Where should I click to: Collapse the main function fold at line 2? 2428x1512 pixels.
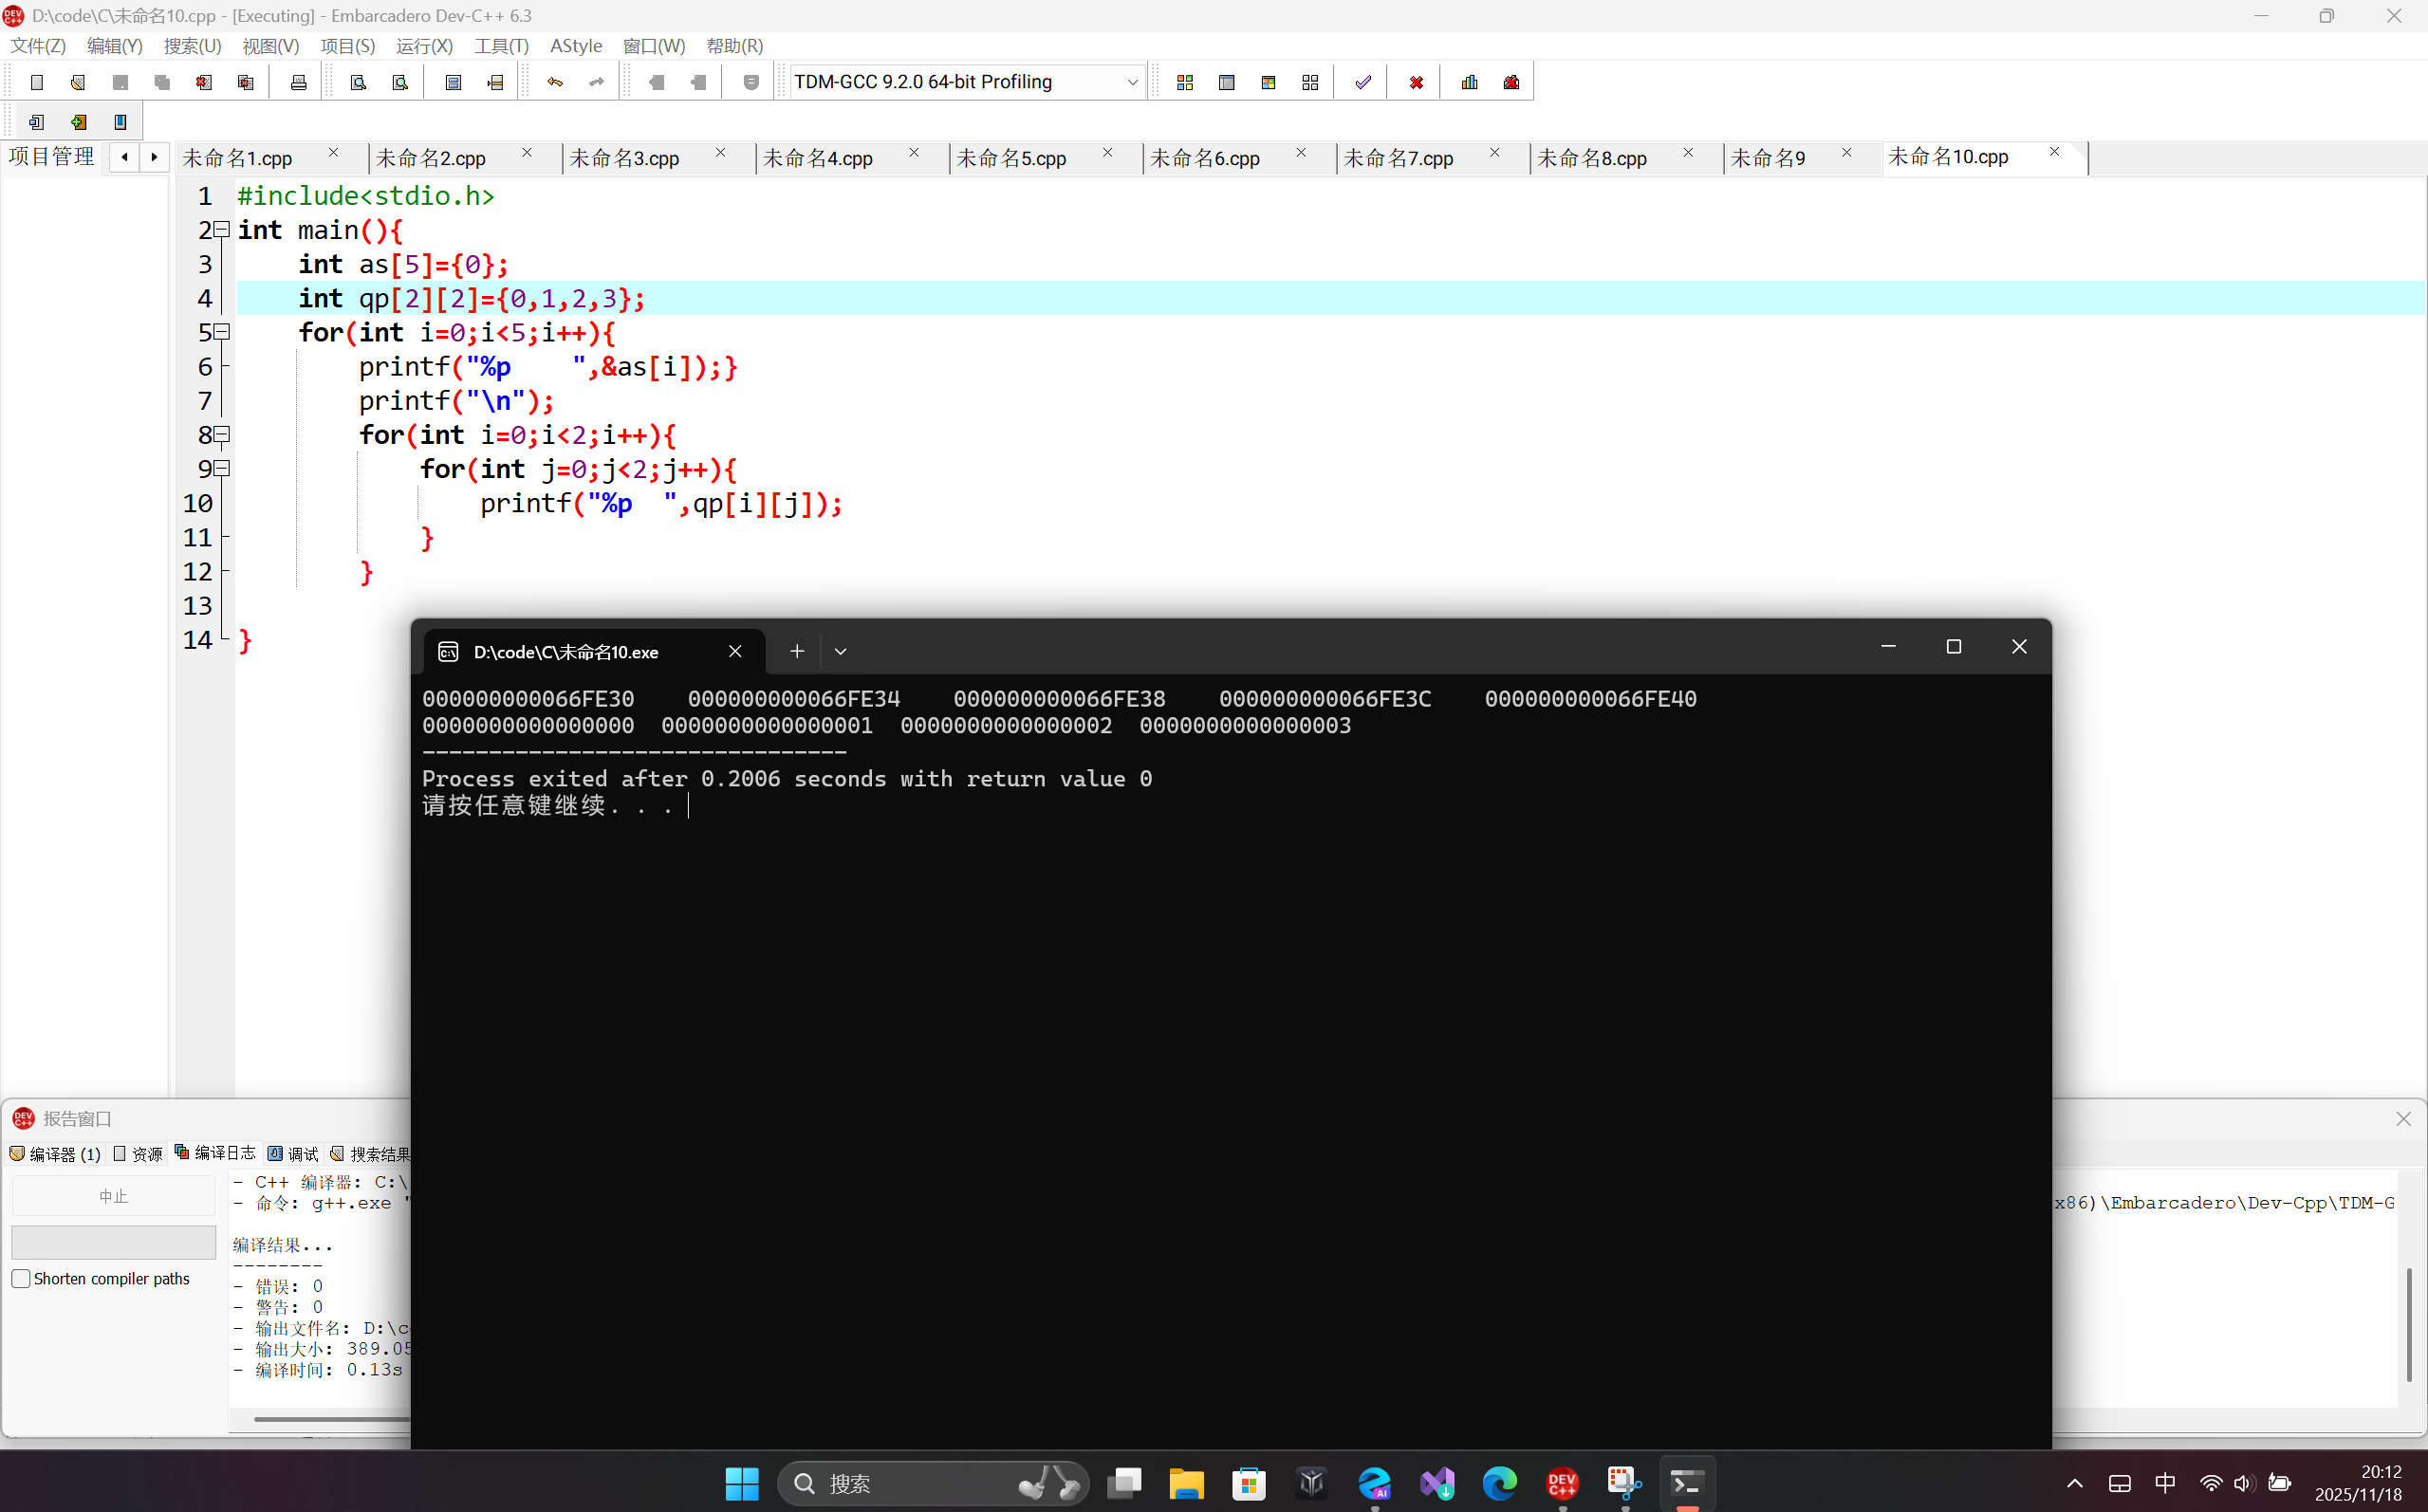223,230
